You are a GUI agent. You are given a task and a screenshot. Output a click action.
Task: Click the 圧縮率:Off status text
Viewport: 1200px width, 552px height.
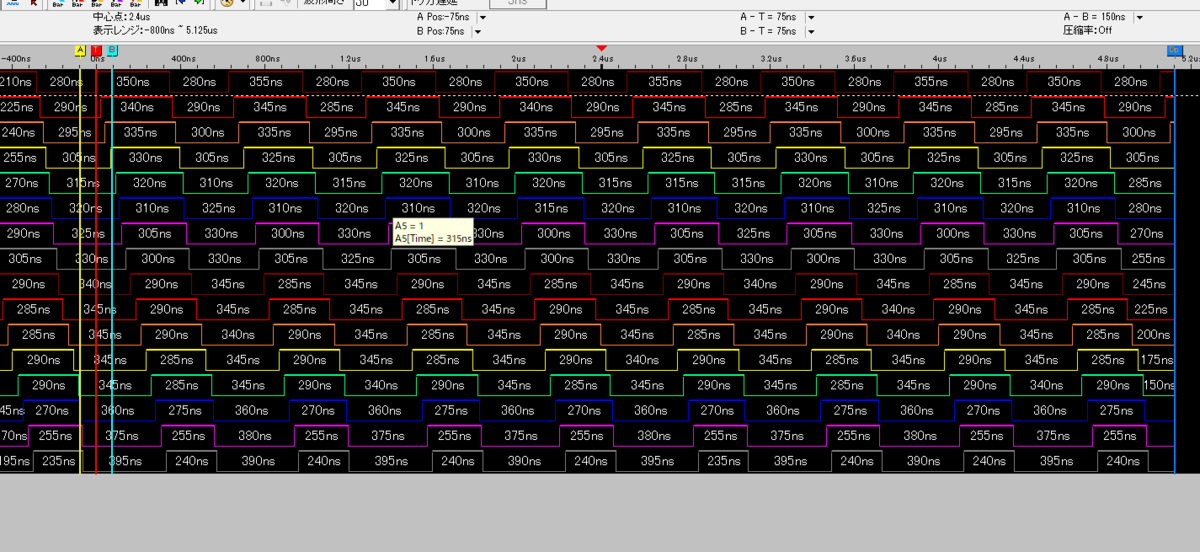(1088, 31)
